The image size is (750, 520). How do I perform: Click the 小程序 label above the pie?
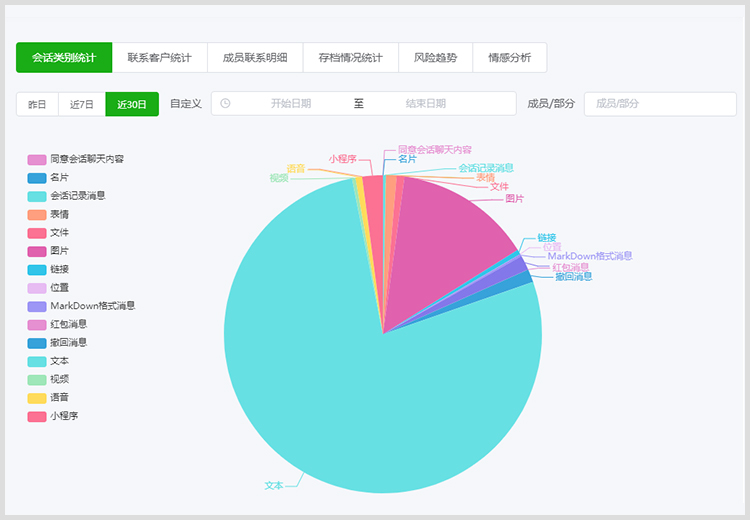(342, 159)
